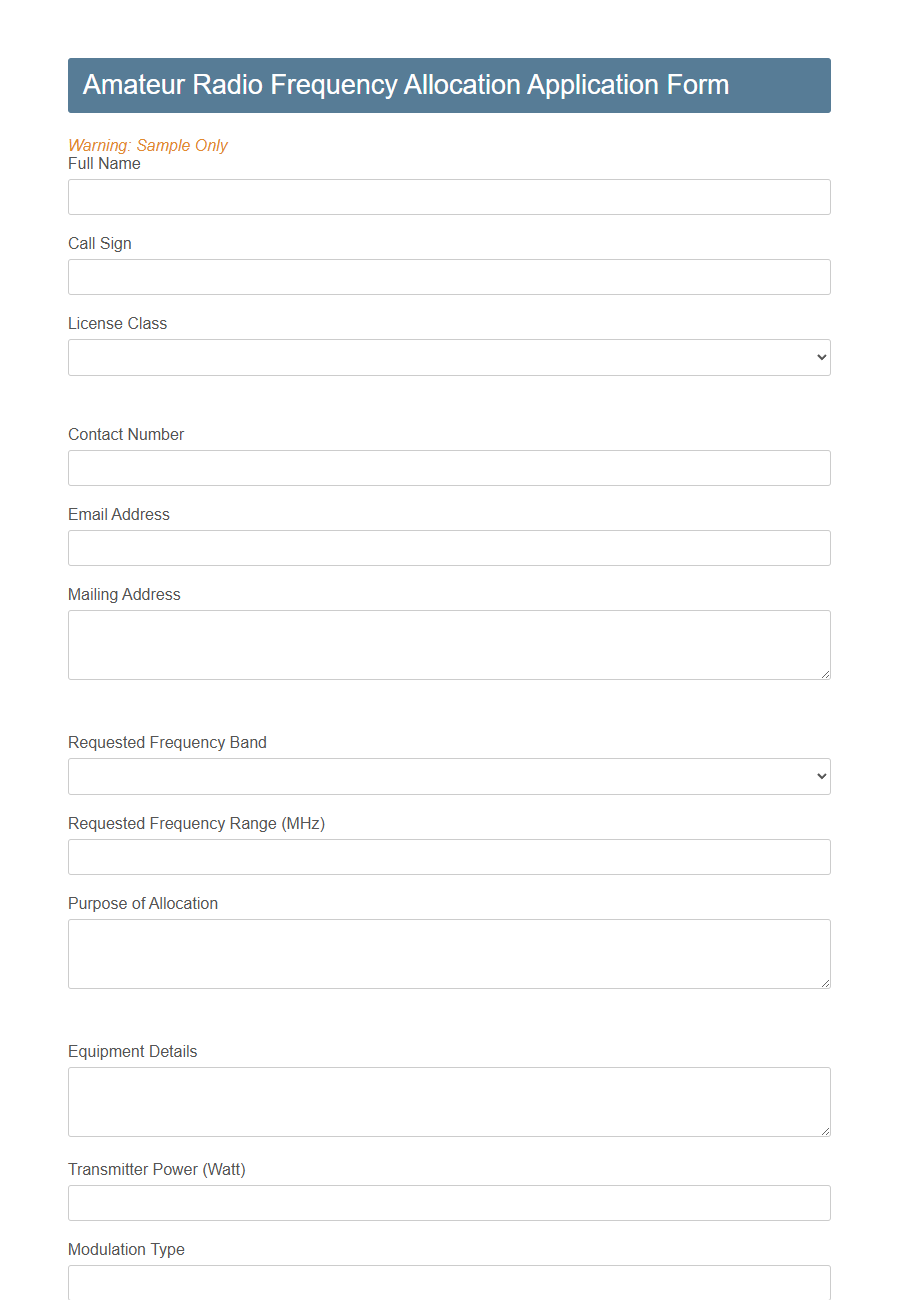Click inside the Mailing Address textarea
This screenshot has height=1300, width=900.
click(448, 644)
